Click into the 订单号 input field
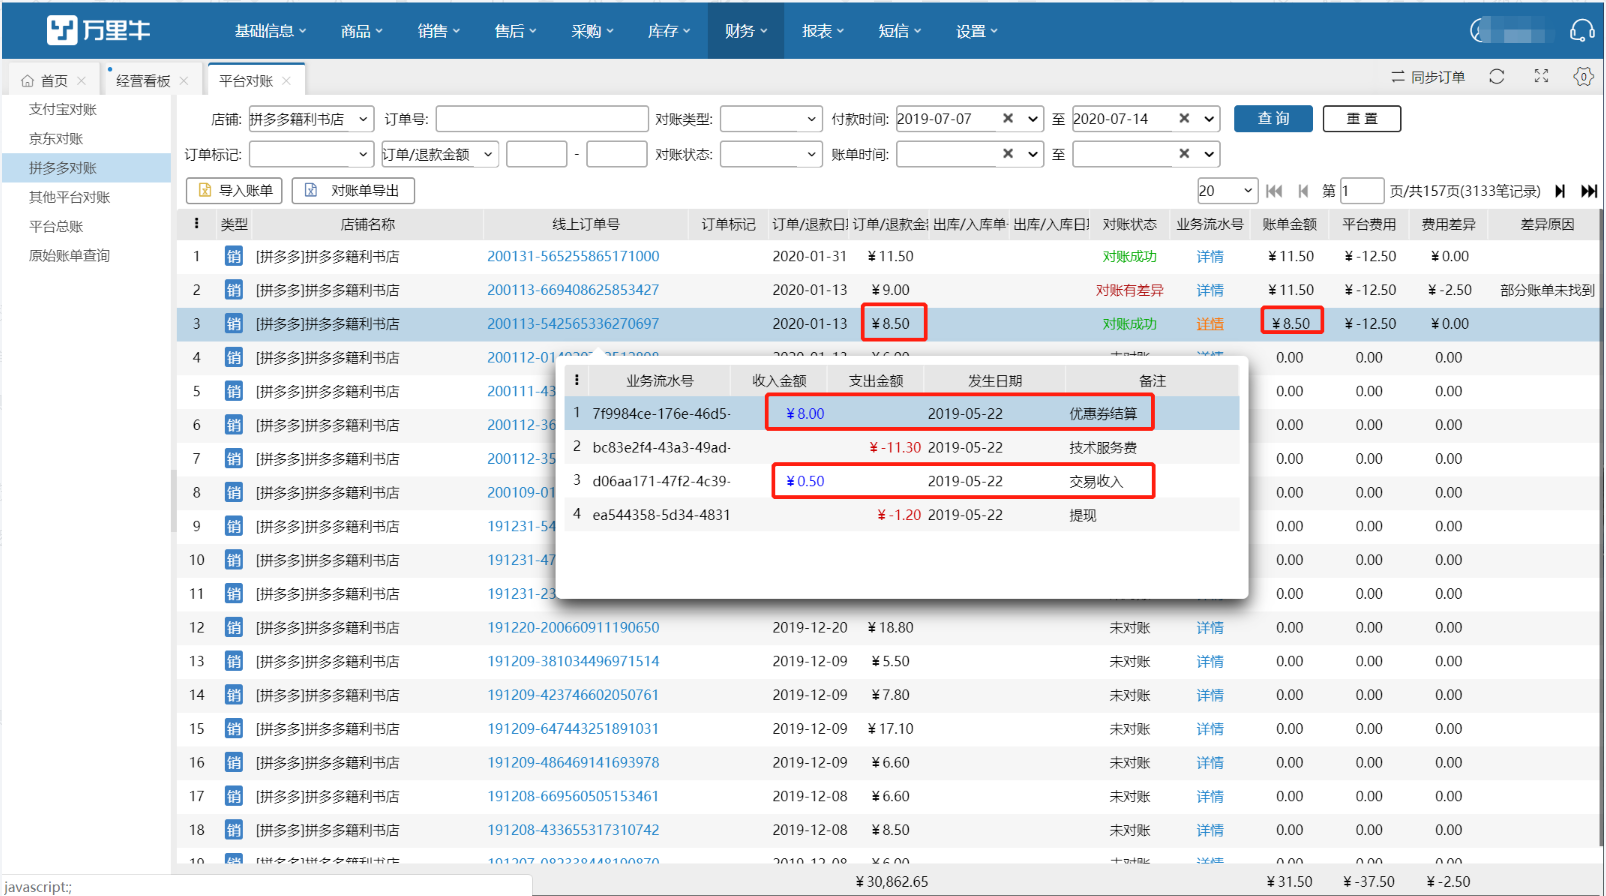Screen dimensions: 1606x896 click(542, 119)
